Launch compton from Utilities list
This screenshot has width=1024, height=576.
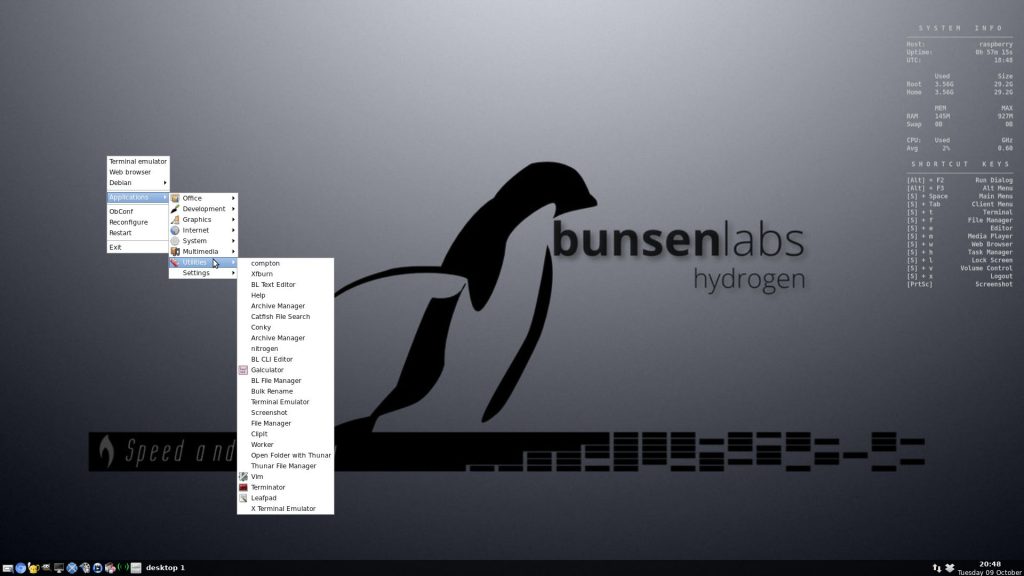pyautogui.click(x=285, y=263)
